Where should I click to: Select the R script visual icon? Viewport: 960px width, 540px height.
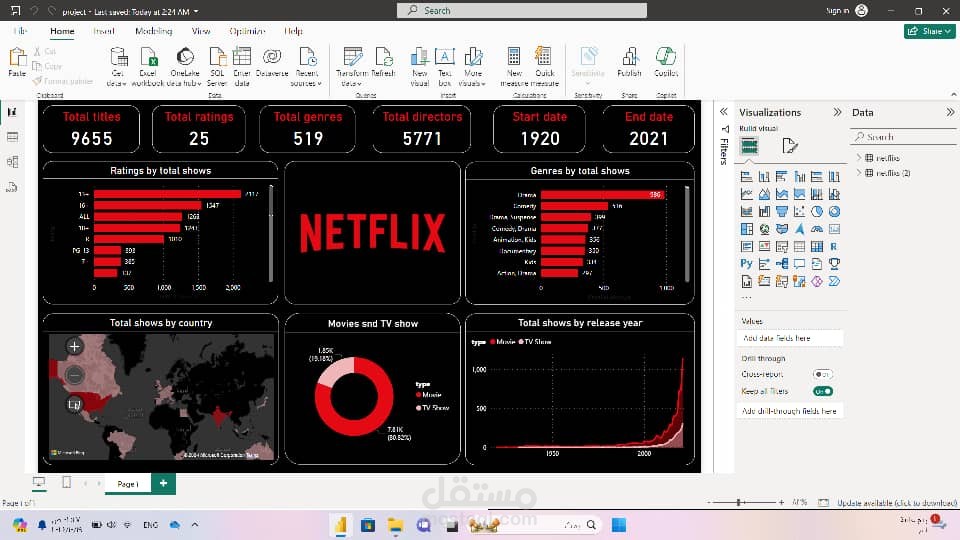point(834,247)
